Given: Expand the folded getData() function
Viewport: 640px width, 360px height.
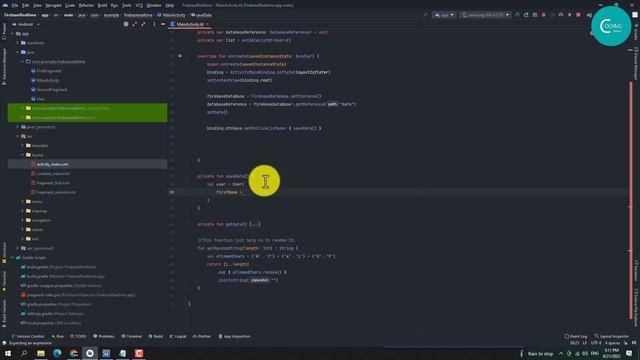Looking at the screenshot, I should coord(254,224).
